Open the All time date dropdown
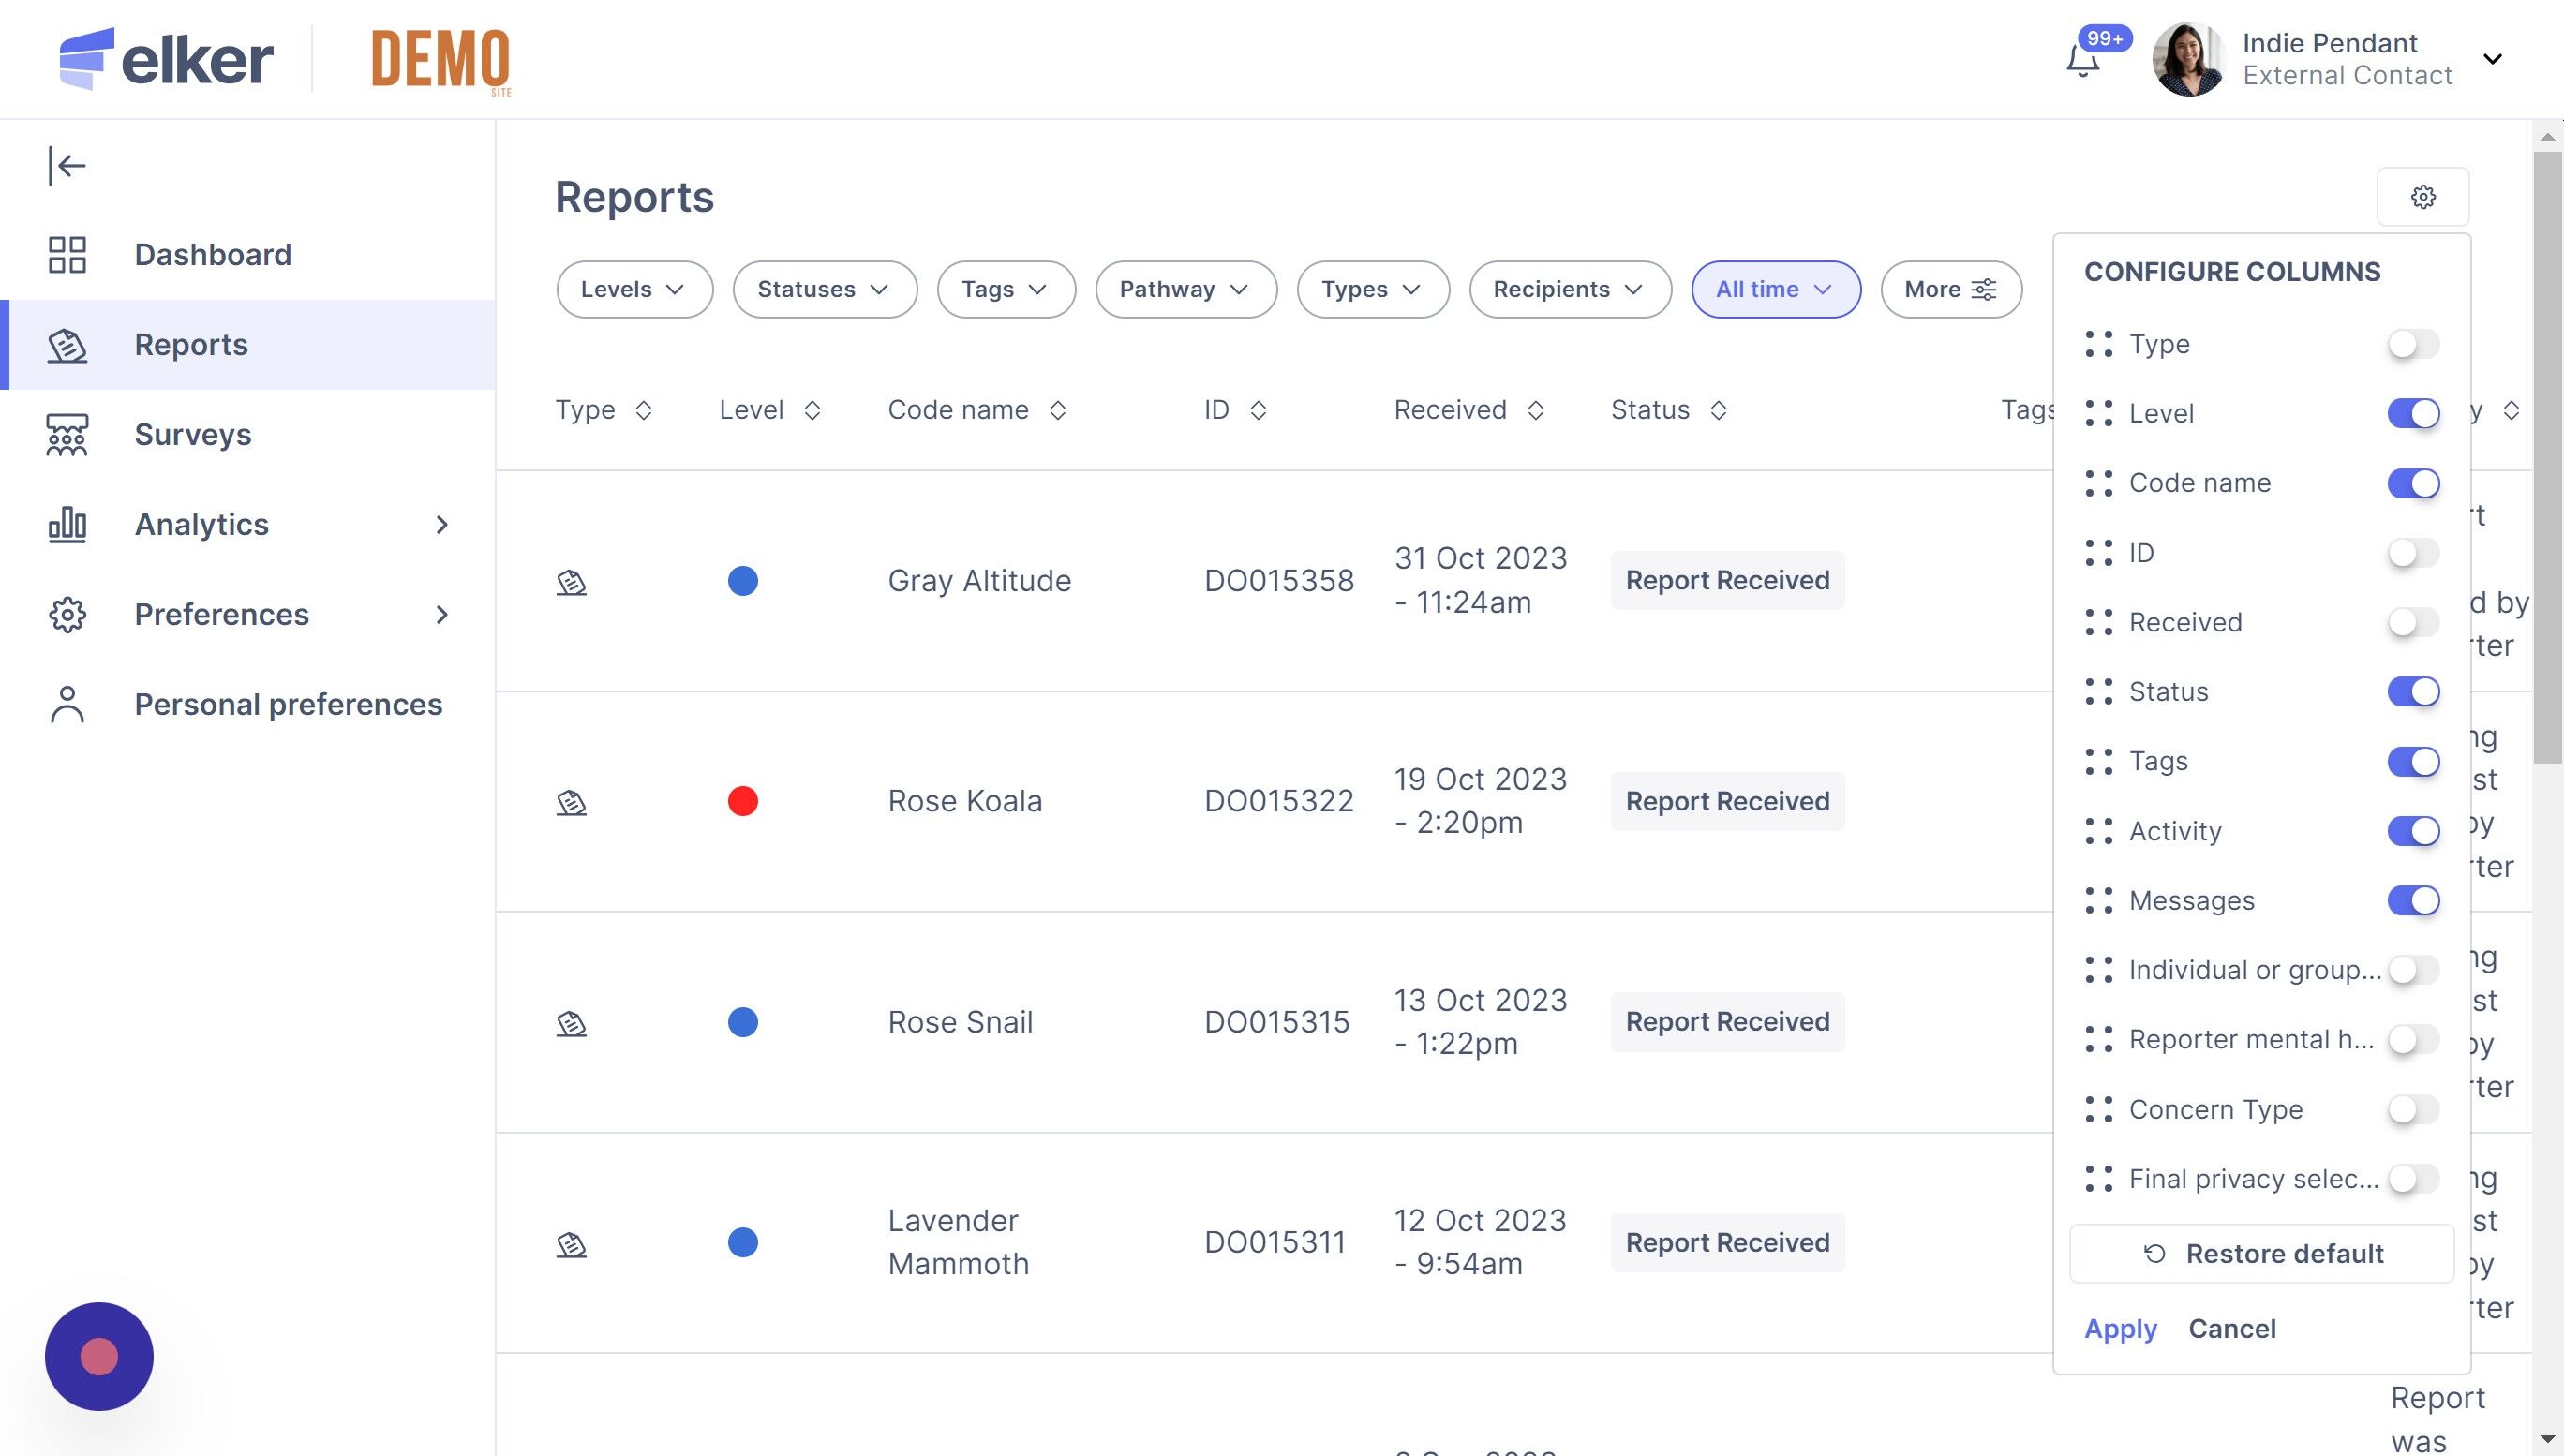Viewport: 2564px width, 1456px height. click(x=1775, y=290)
